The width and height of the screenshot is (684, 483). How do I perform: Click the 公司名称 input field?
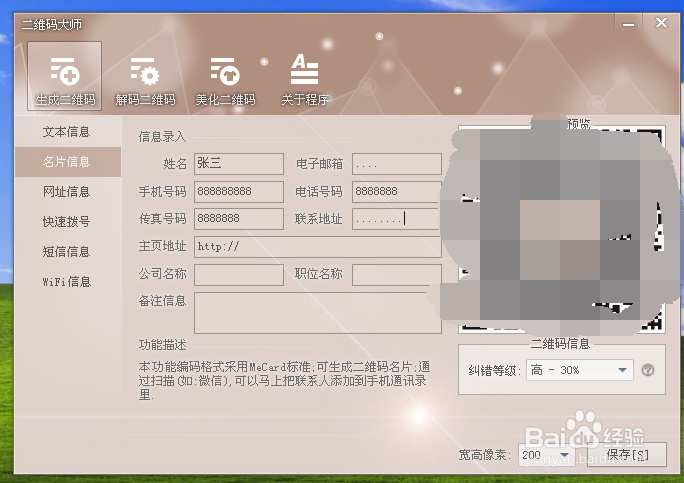pyautogui.click(x=239, y=275)
